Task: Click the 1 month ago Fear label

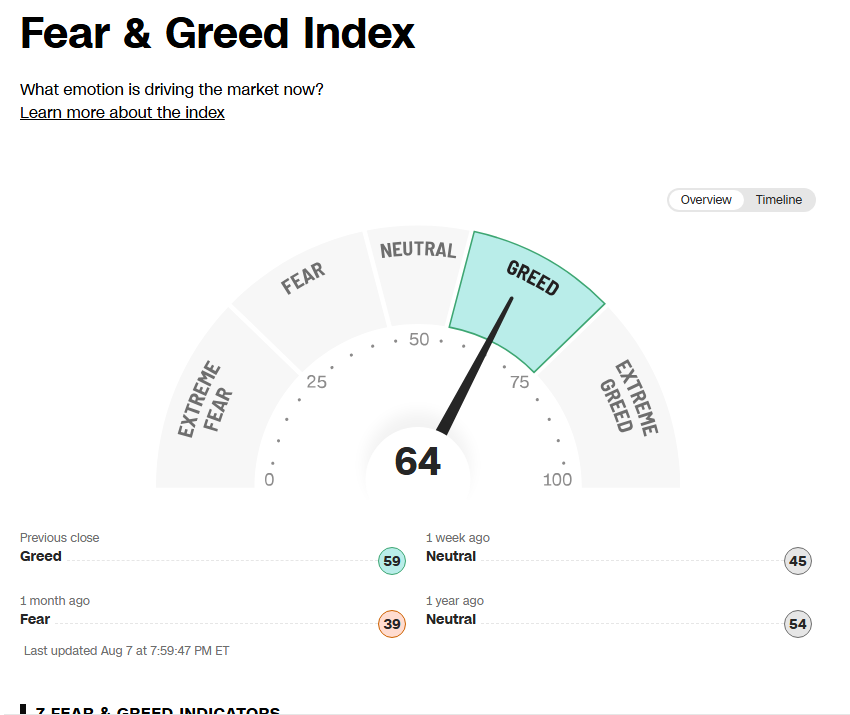Action: tap(35, 619)
